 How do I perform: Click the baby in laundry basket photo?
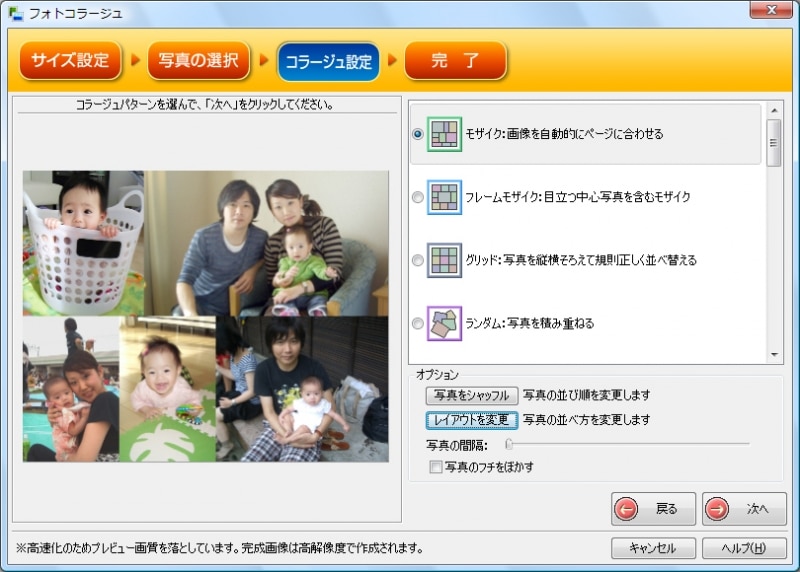[x=83, y=243]
